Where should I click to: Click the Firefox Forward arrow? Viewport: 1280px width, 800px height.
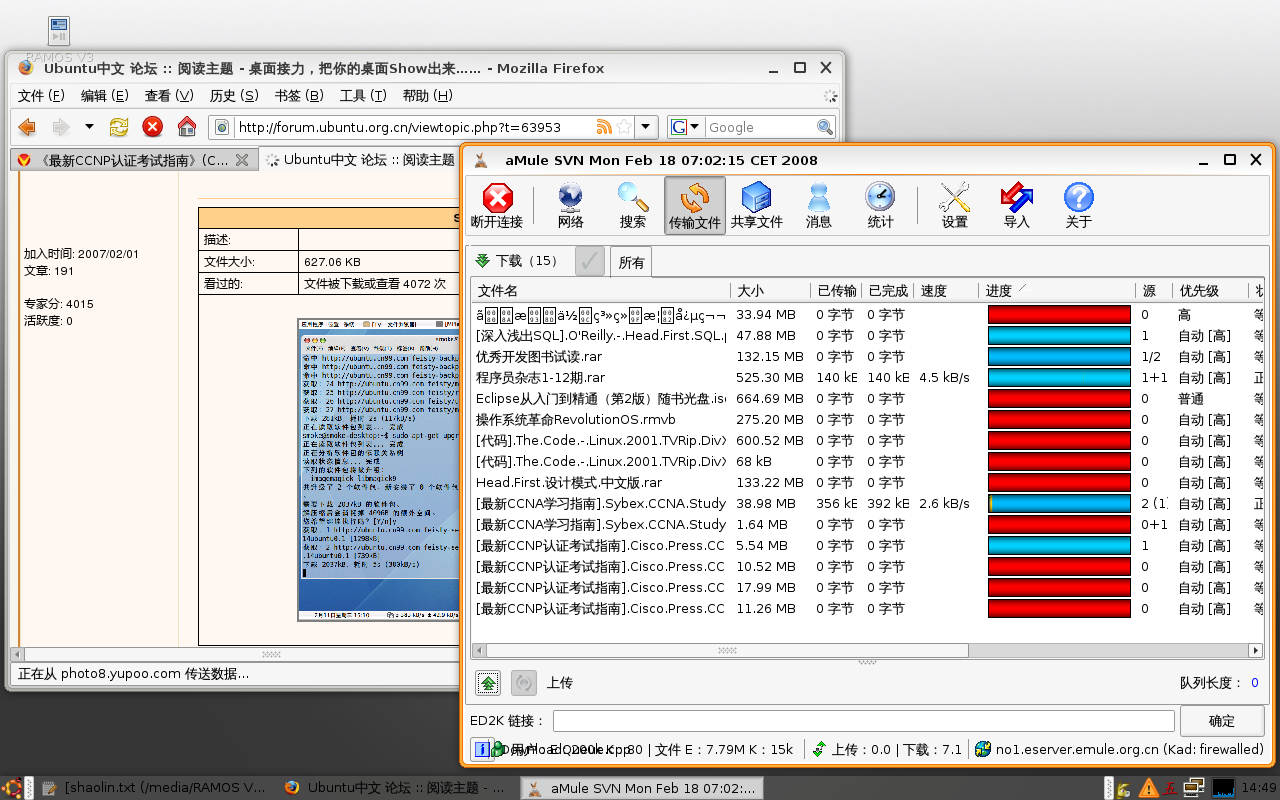pyautogui.click(x=60, y=127)
